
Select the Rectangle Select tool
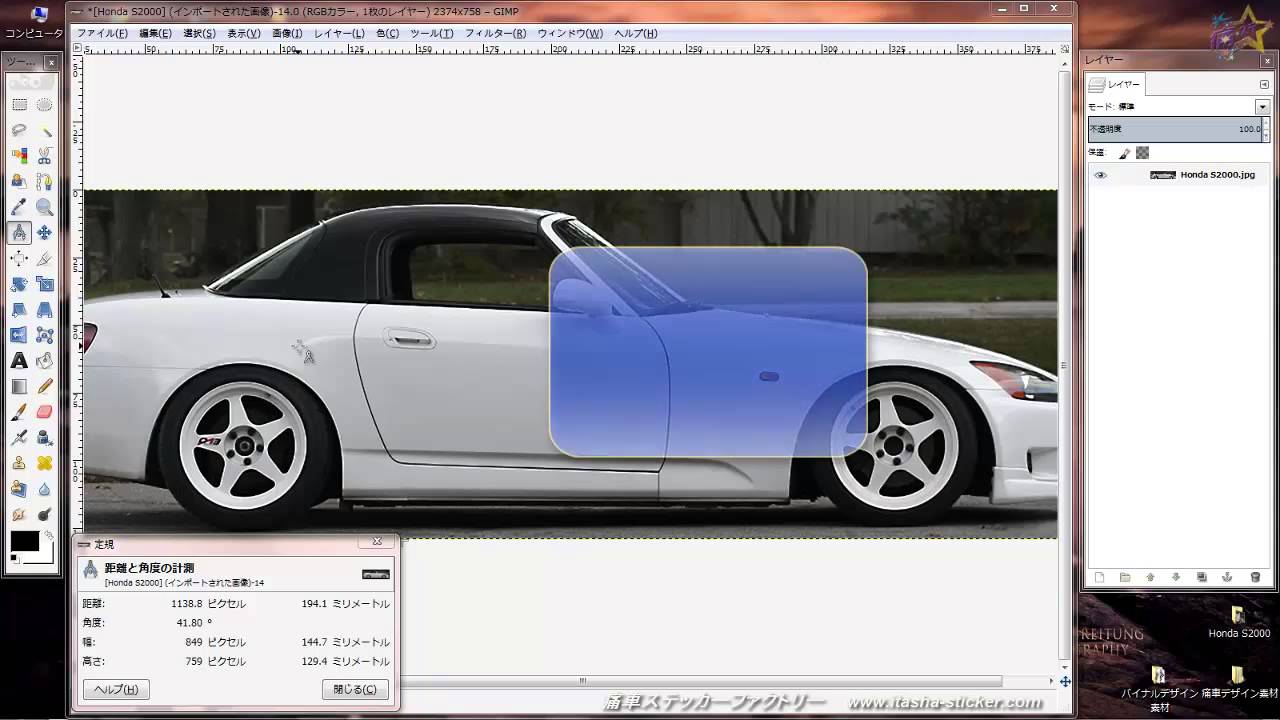click(19, 104)
